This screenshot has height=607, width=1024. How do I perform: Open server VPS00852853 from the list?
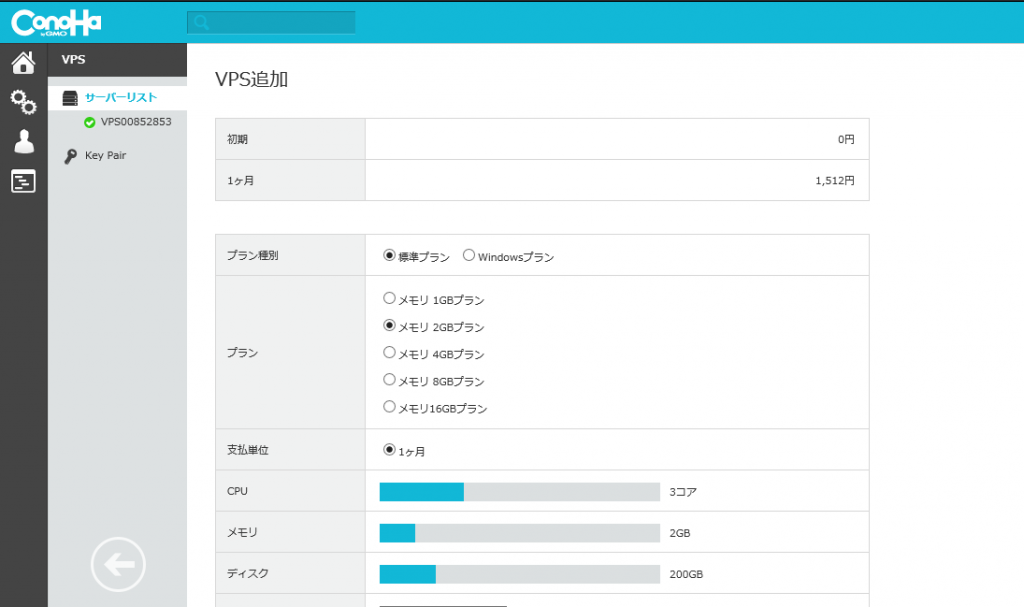click(x=136, y=122)
